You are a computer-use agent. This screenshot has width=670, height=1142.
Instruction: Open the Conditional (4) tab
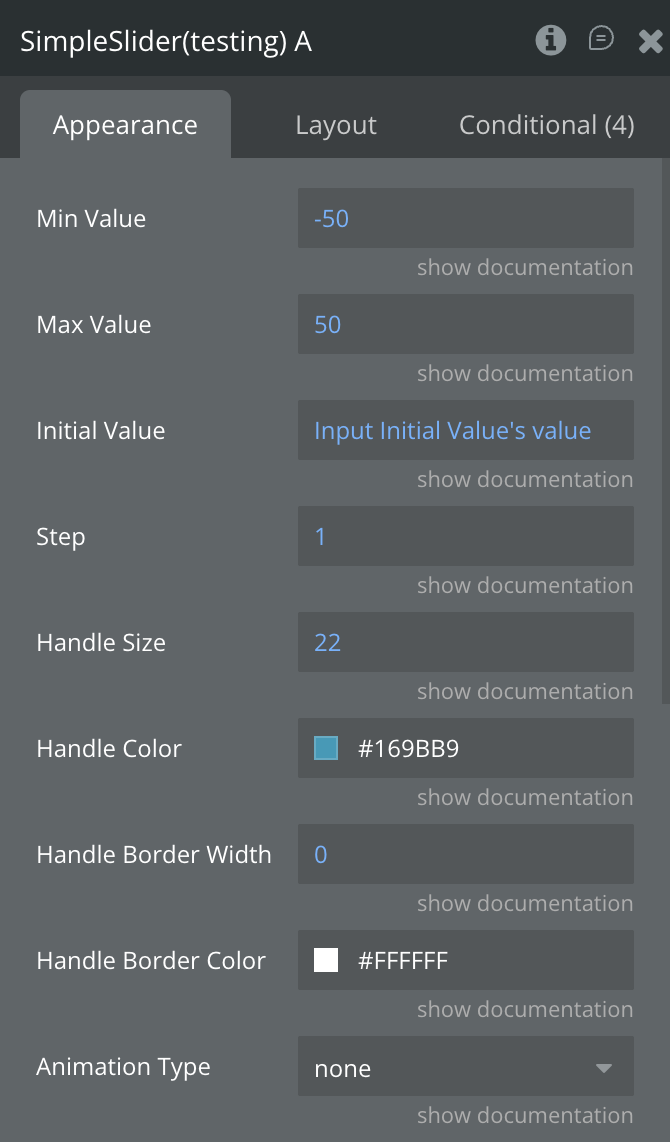click(x=546, y=125)
